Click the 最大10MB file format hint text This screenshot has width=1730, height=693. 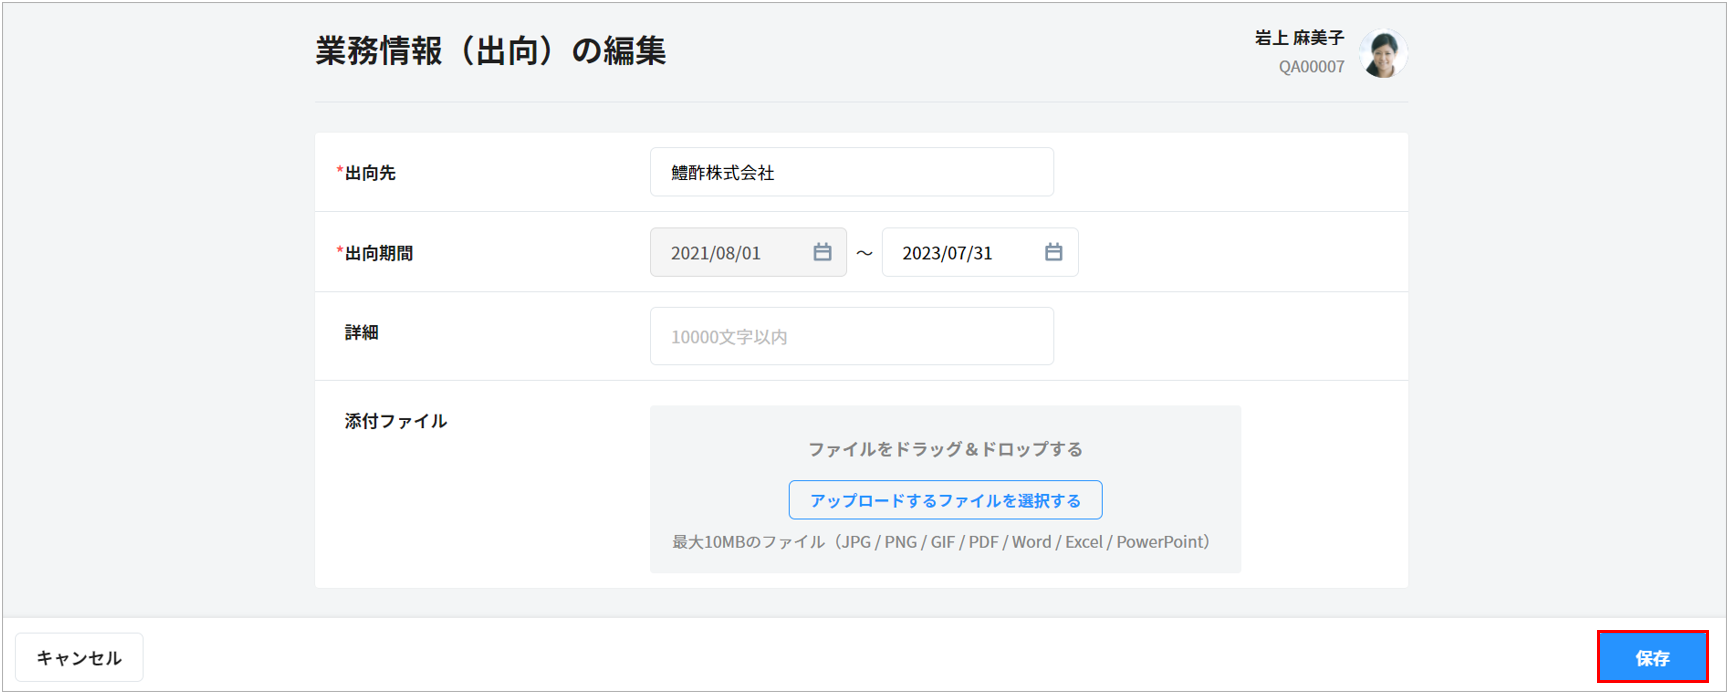(941, 542)
